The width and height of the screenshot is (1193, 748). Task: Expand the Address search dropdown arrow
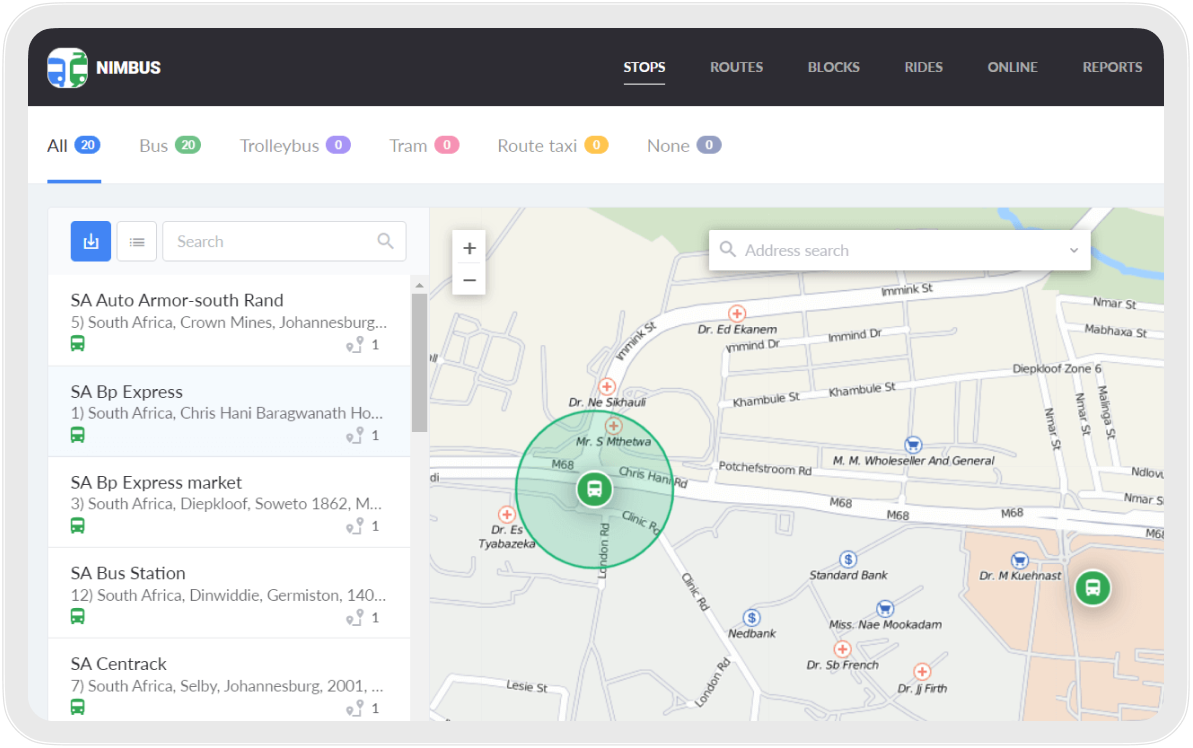1074,251
